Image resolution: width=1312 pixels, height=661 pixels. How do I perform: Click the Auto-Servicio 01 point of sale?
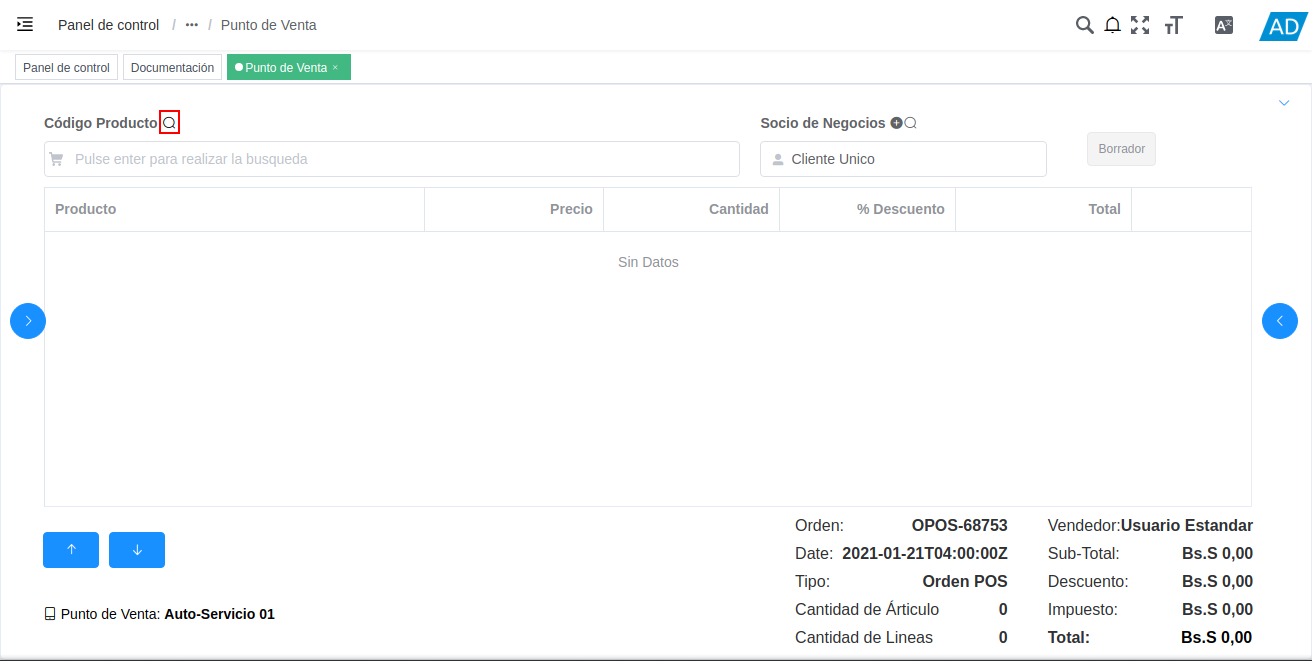219,614
